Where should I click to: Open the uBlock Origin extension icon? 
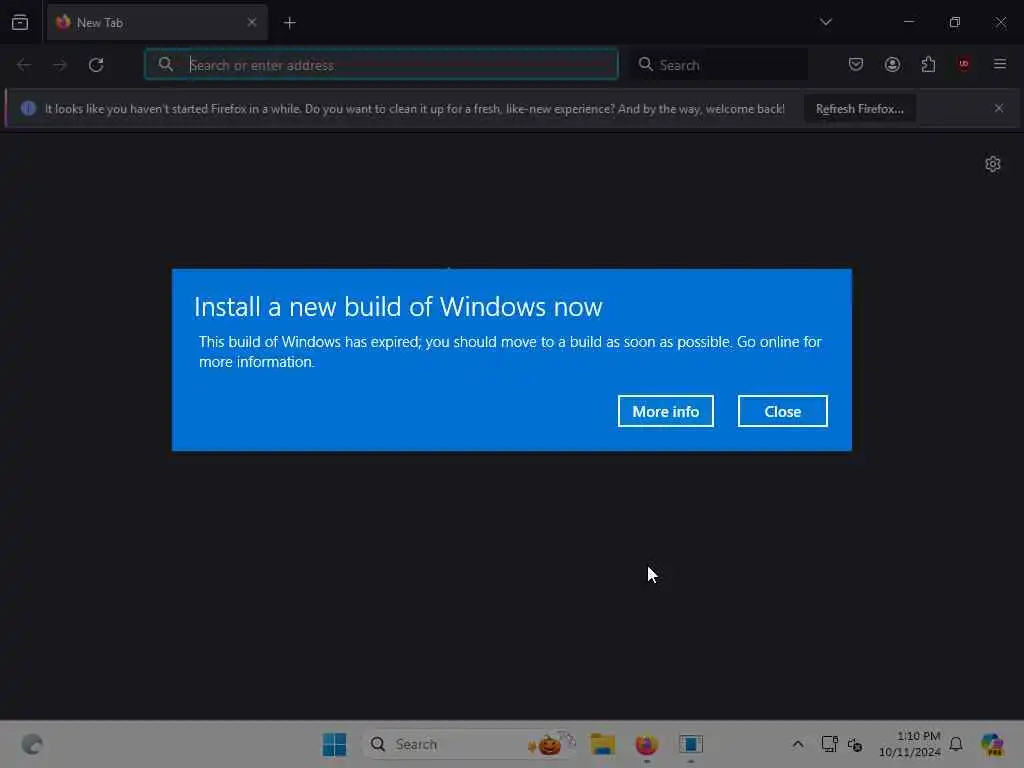coord(963,64)
